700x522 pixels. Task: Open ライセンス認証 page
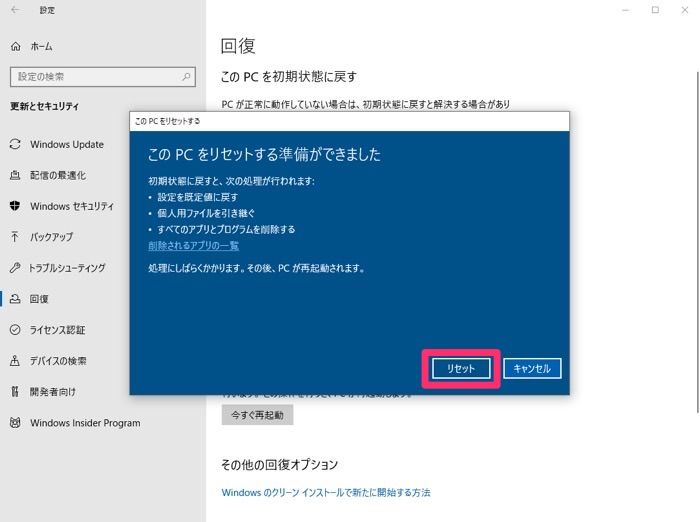57,330
